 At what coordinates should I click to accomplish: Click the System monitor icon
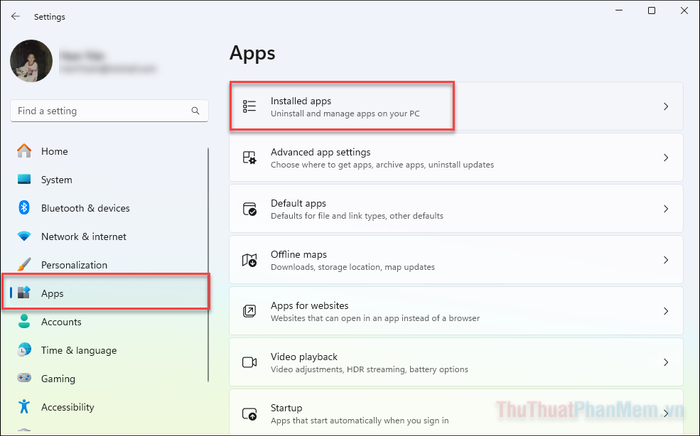pyautogui.click(x=24, y=179)
